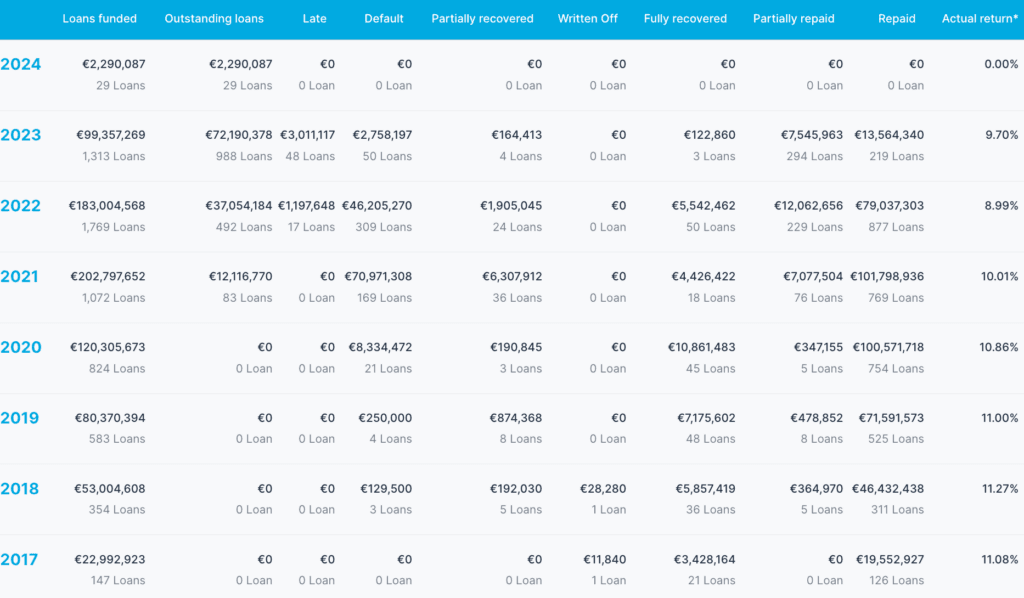Click the Actual return* column header
This screenshot has height=598, width=1024.
(979, 19)
